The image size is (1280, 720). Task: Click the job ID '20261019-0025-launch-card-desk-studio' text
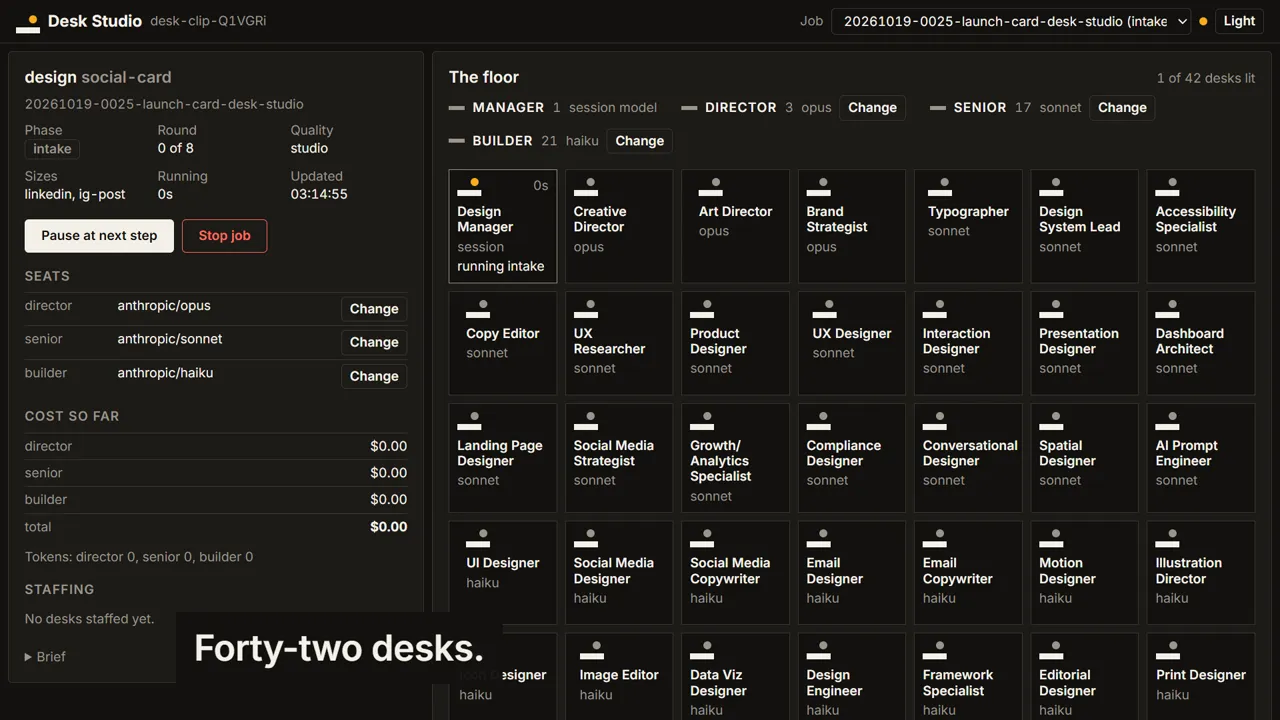point(164,104)
